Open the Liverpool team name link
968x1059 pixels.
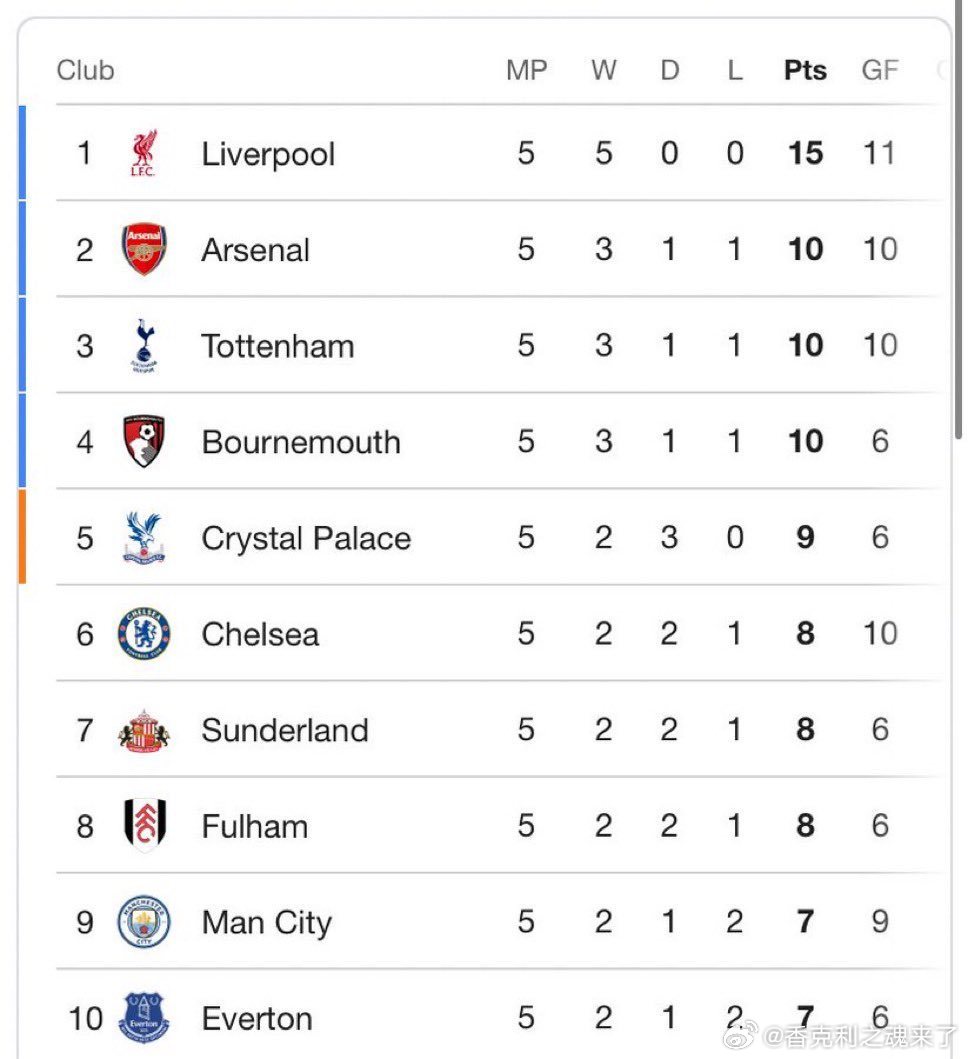pos(268,155)
